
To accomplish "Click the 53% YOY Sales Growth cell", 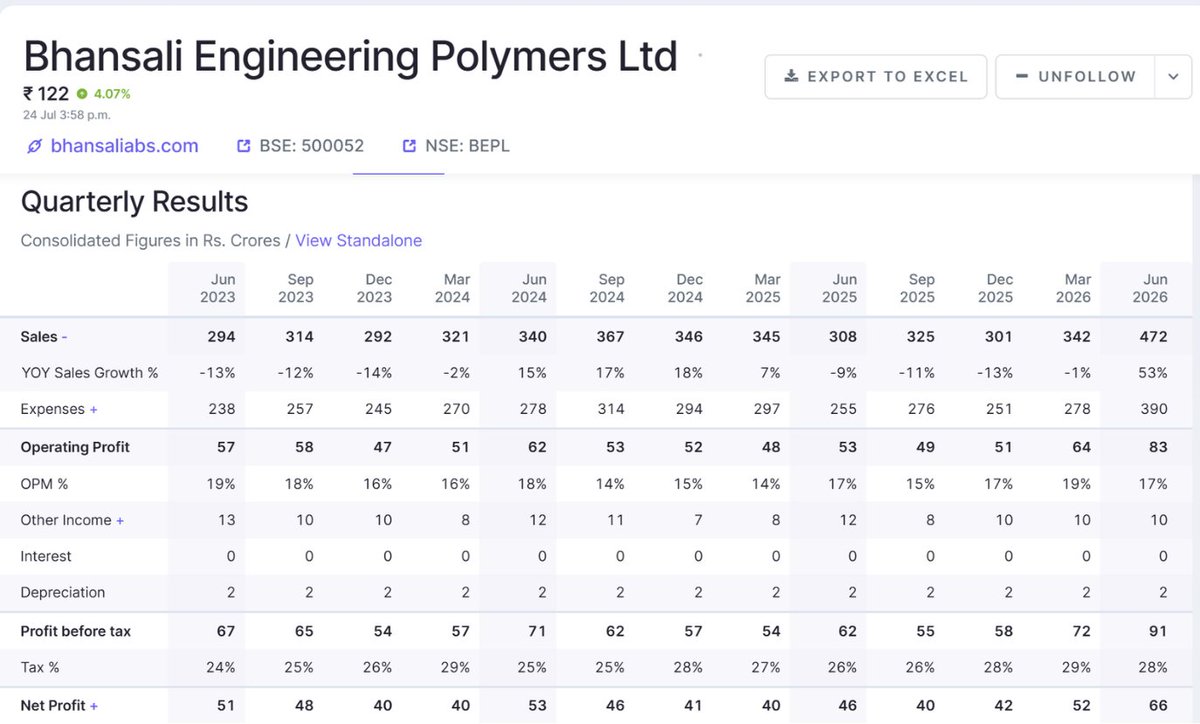I will pos(1152,373).
